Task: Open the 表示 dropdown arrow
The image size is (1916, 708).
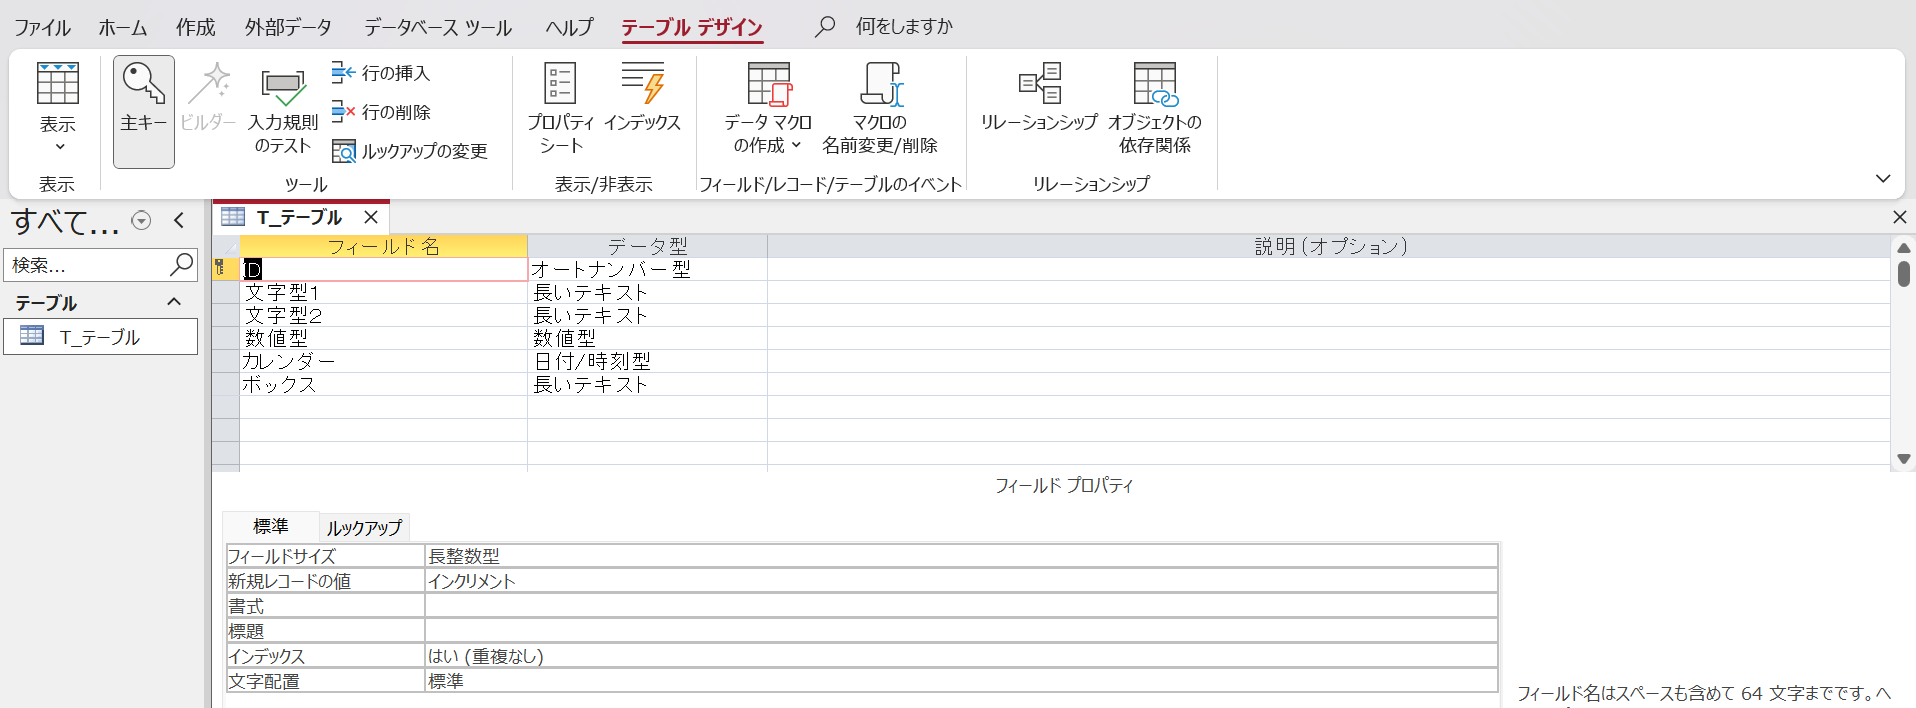Action: click(60, 147)
